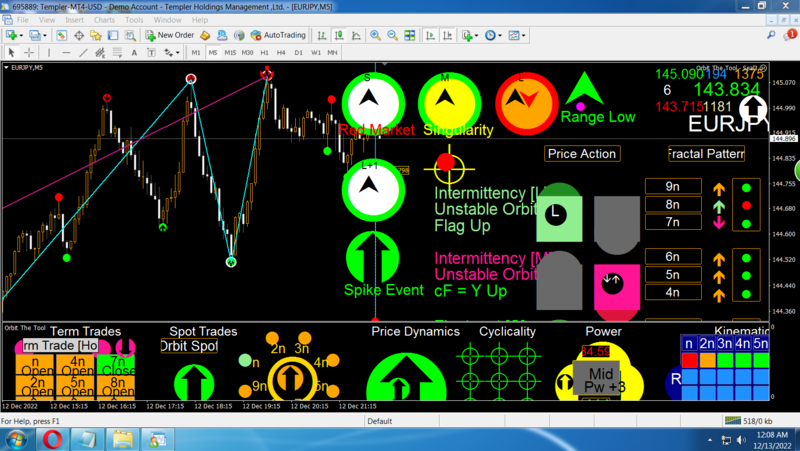This screenshot has width=800, height=451.
Task: Draw a vertical line
Action: pyautogui.click(x=49, y=53)
